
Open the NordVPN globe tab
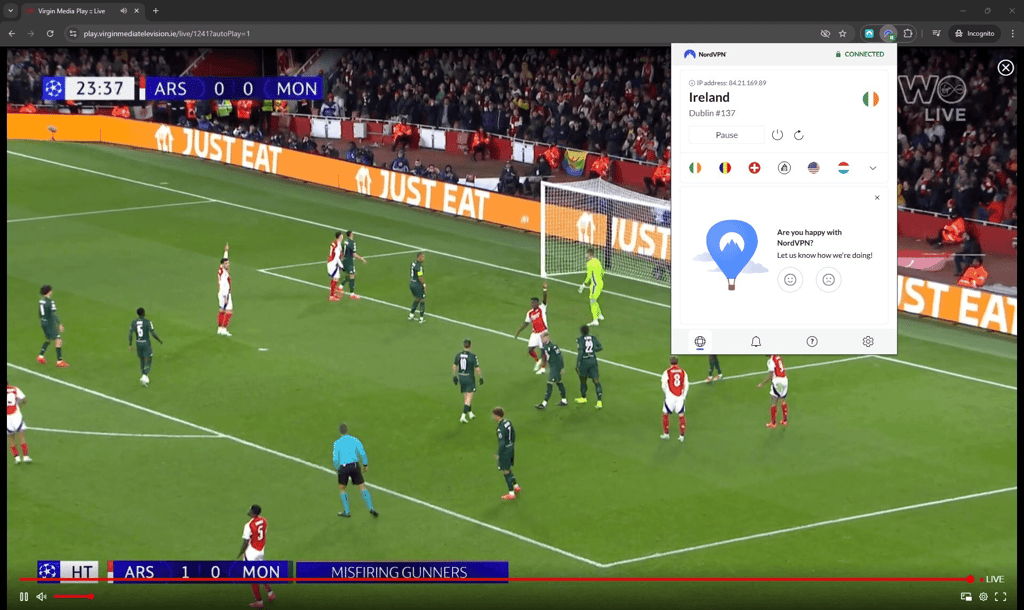pyautogui.click(x=700, y=342)
